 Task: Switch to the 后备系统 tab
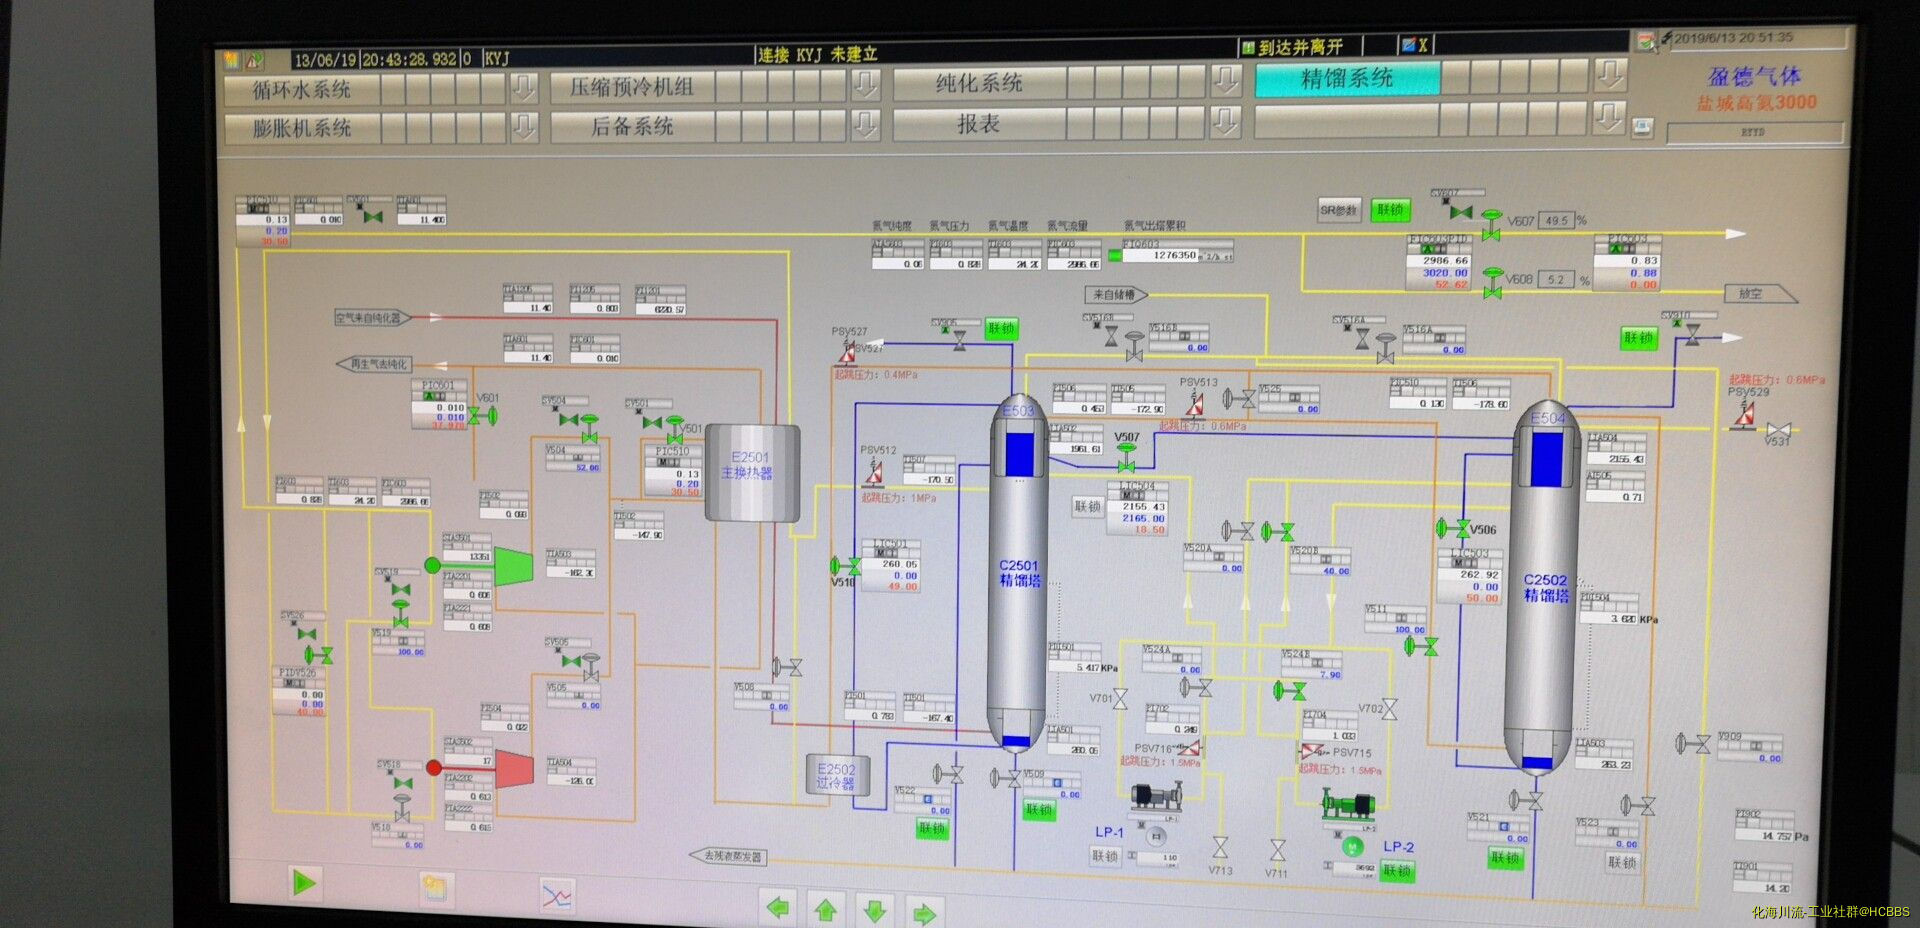pos(632,126)
